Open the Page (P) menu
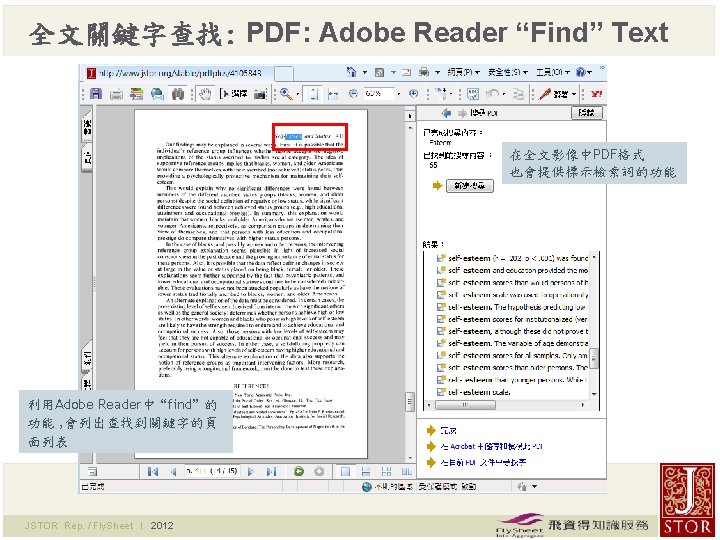This screenshot has width=720, height=540. (463, 72)
